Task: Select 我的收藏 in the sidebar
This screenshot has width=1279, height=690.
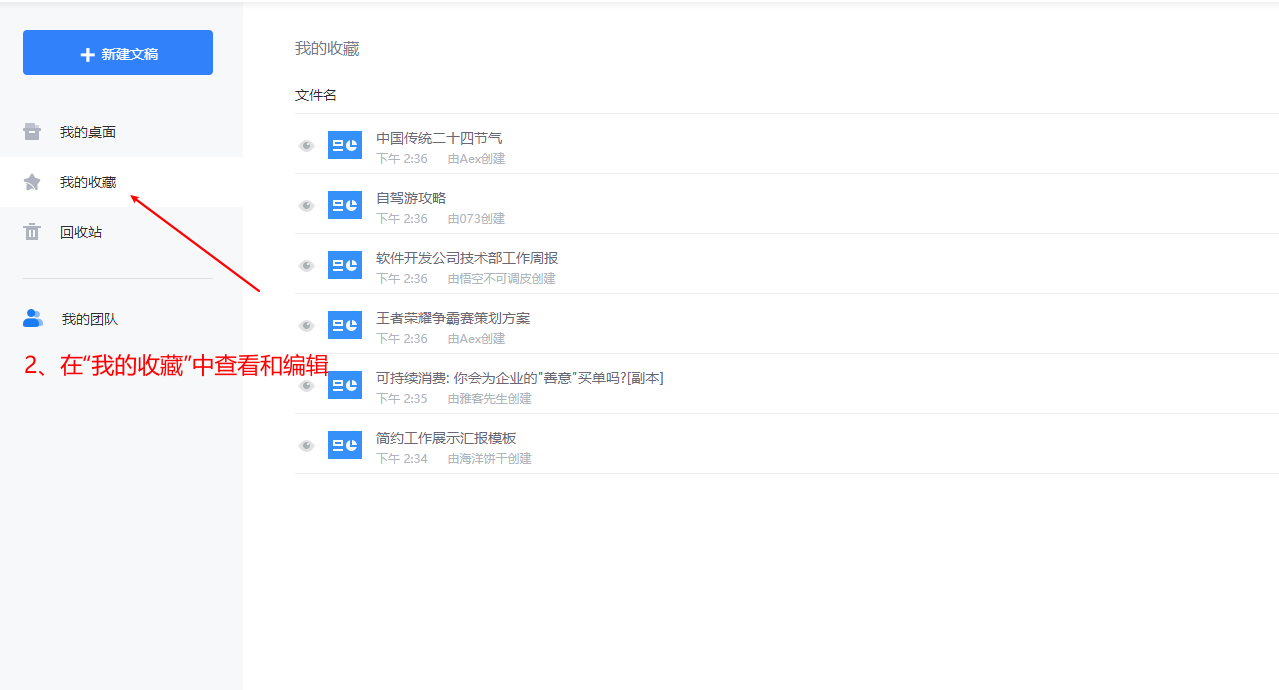Action: tap(87, 182)
